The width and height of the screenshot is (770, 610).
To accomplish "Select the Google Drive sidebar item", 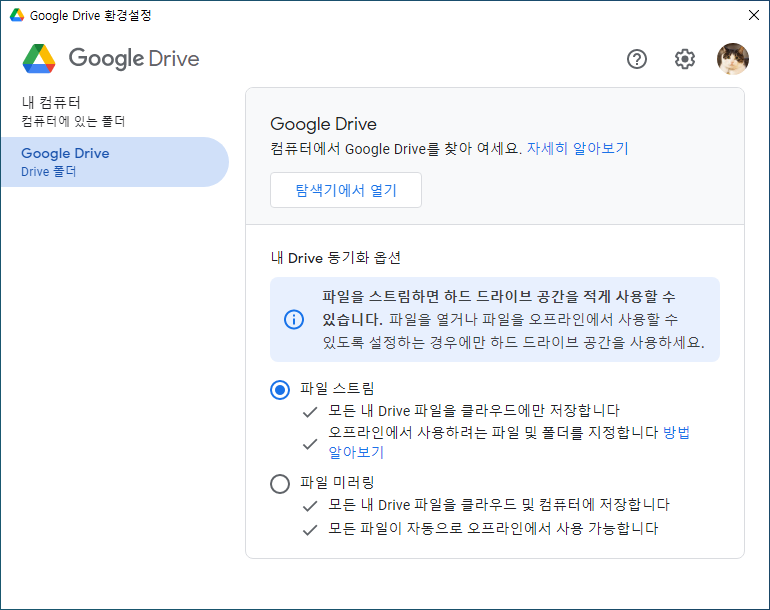I will (115, 162).
